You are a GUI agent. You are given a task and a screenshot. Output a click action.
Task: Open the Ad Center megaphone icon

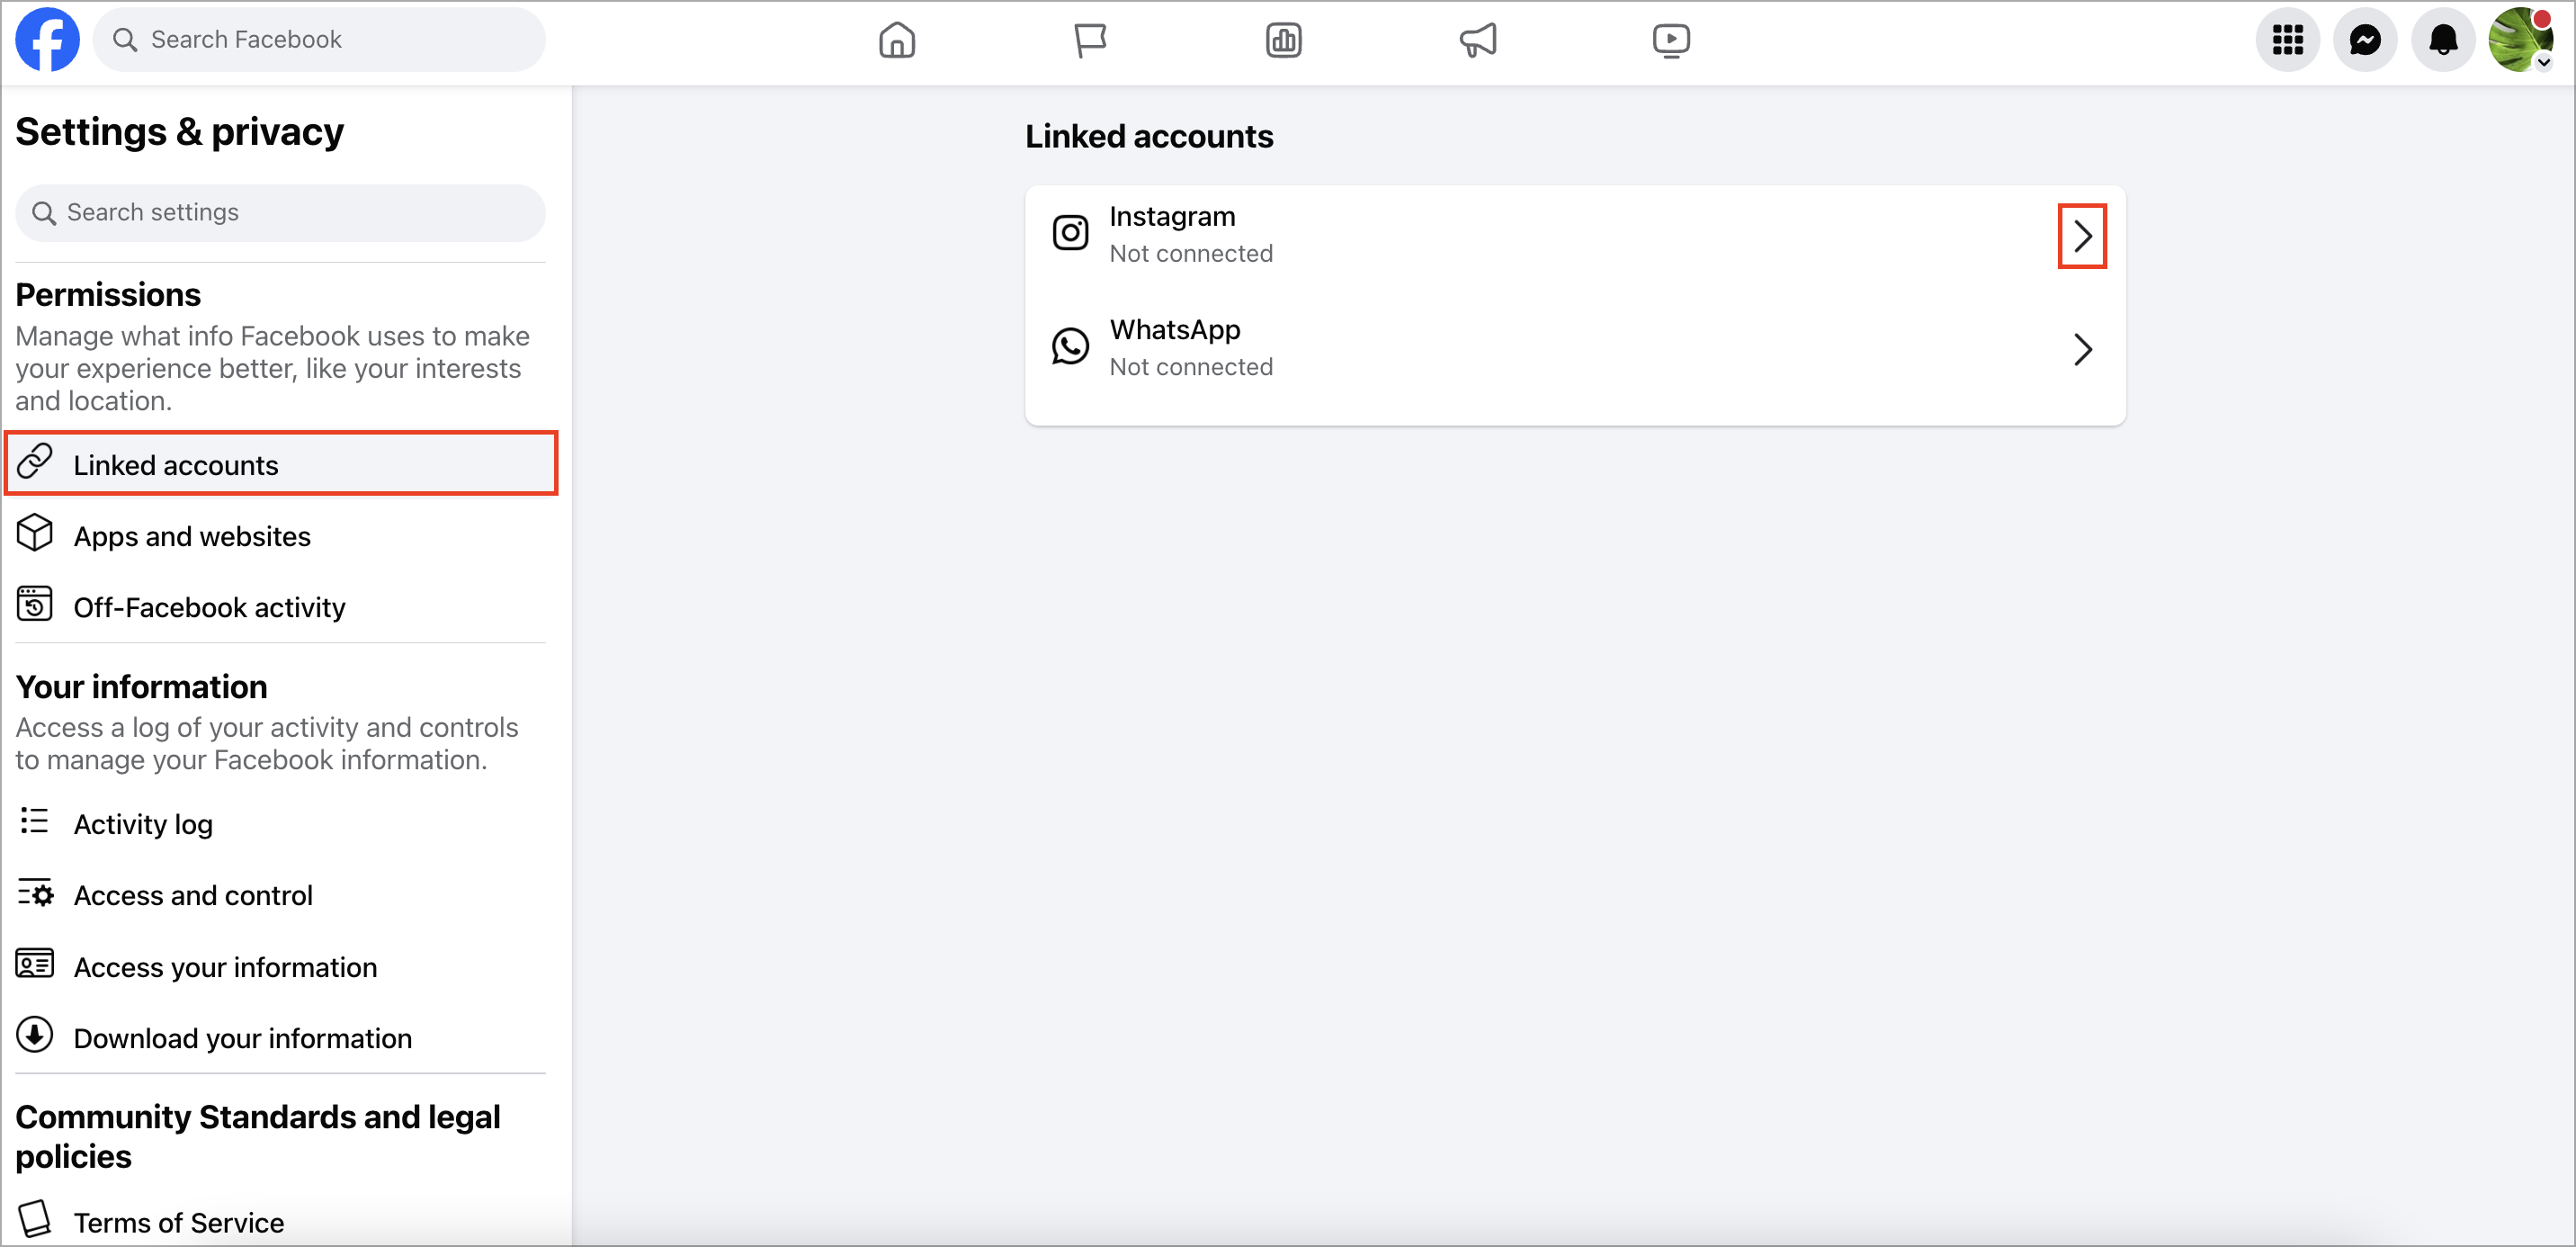point(1477,40)
